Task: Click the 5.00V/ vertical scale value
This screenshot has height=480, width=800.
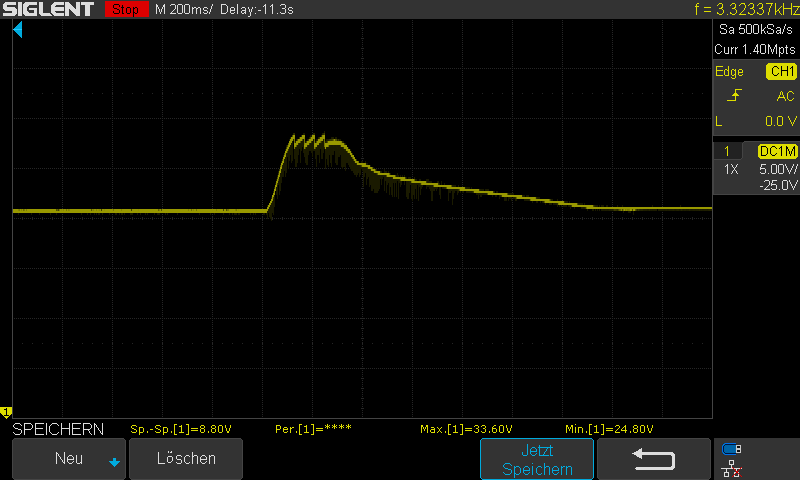Action: [778, 169]
